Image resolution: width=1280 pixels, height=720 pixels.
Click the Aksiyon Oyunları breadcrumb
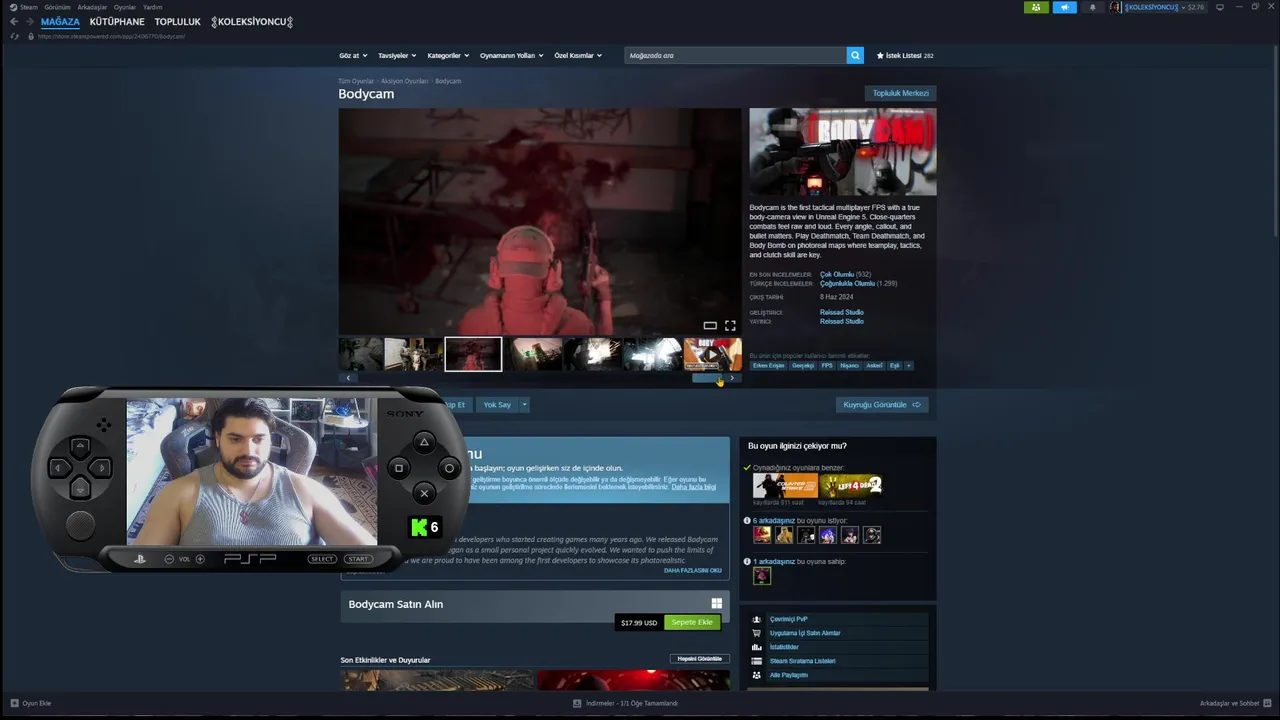[404, 81]
